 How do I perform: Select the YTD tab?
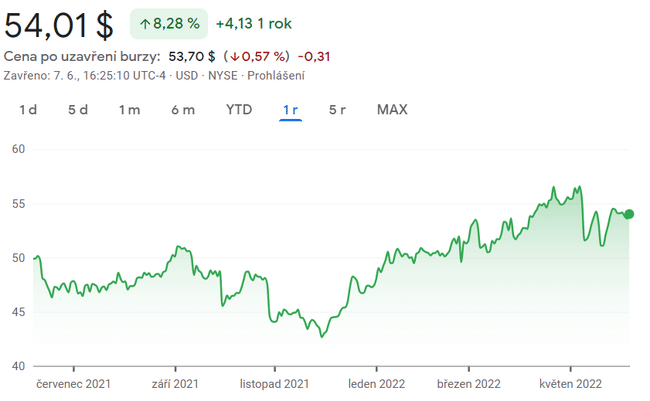point(239,110)
